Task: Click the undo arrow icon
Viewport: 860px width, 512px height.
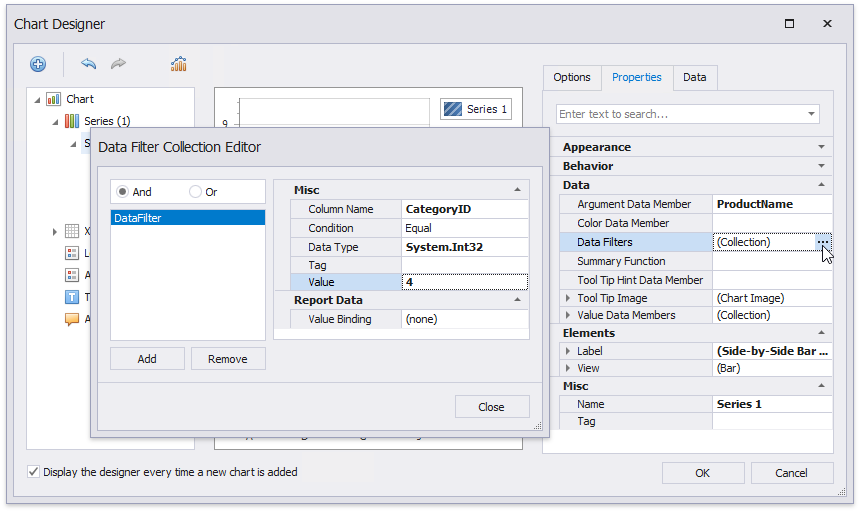Action: pos(89,64)
